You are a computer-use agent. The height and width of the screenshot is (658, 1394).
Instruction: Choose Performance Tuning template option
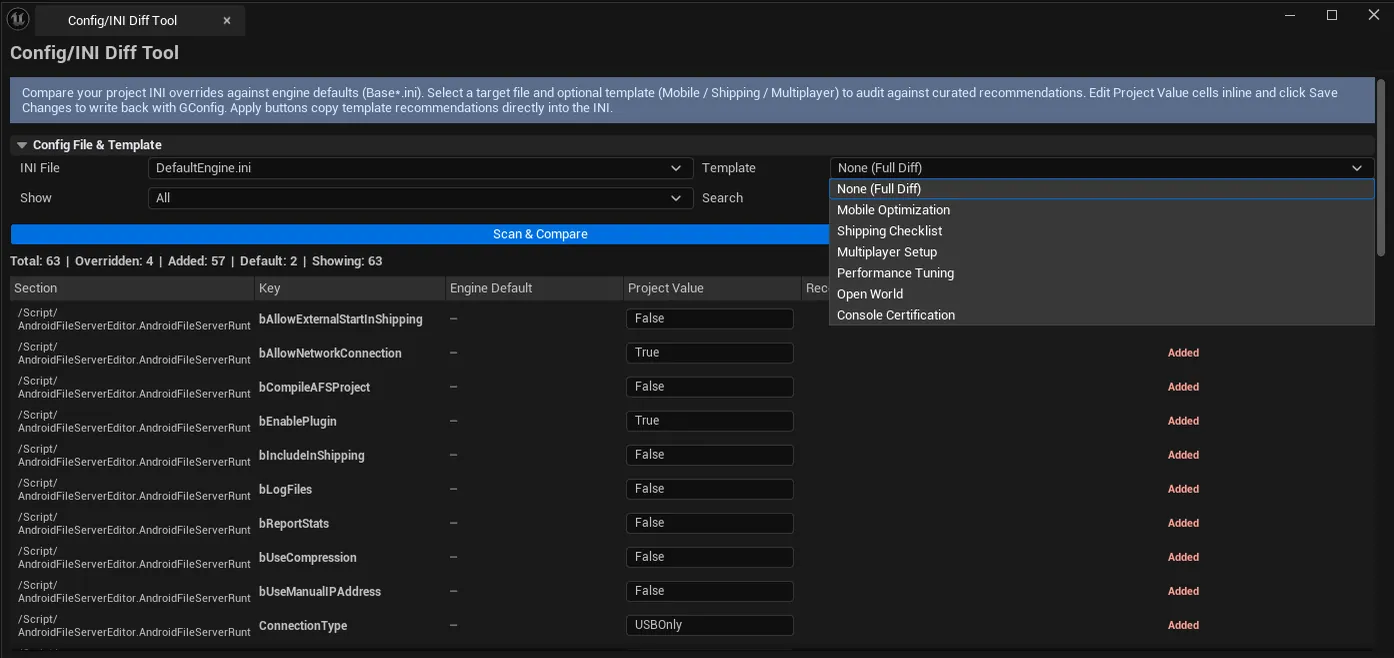click(x=1102, y=273)
